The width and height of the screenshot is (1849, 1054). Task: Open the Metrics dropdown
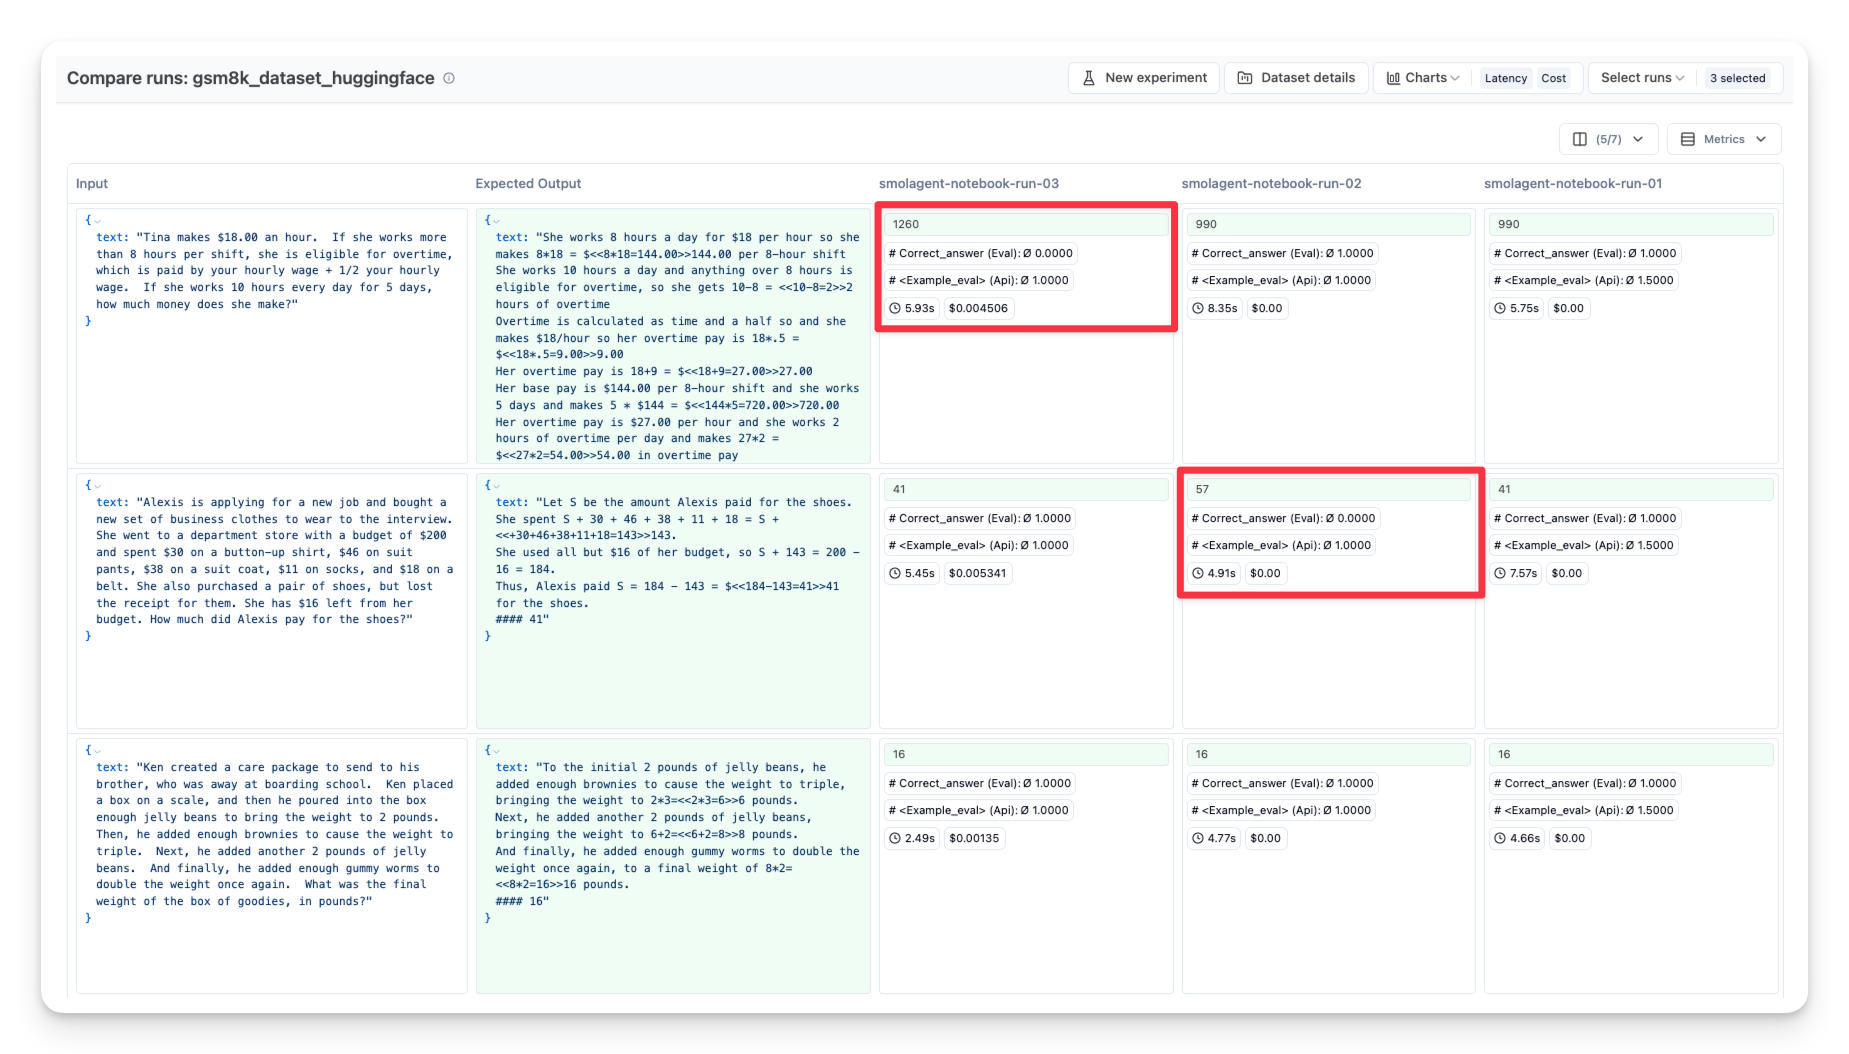point(1724,139)
